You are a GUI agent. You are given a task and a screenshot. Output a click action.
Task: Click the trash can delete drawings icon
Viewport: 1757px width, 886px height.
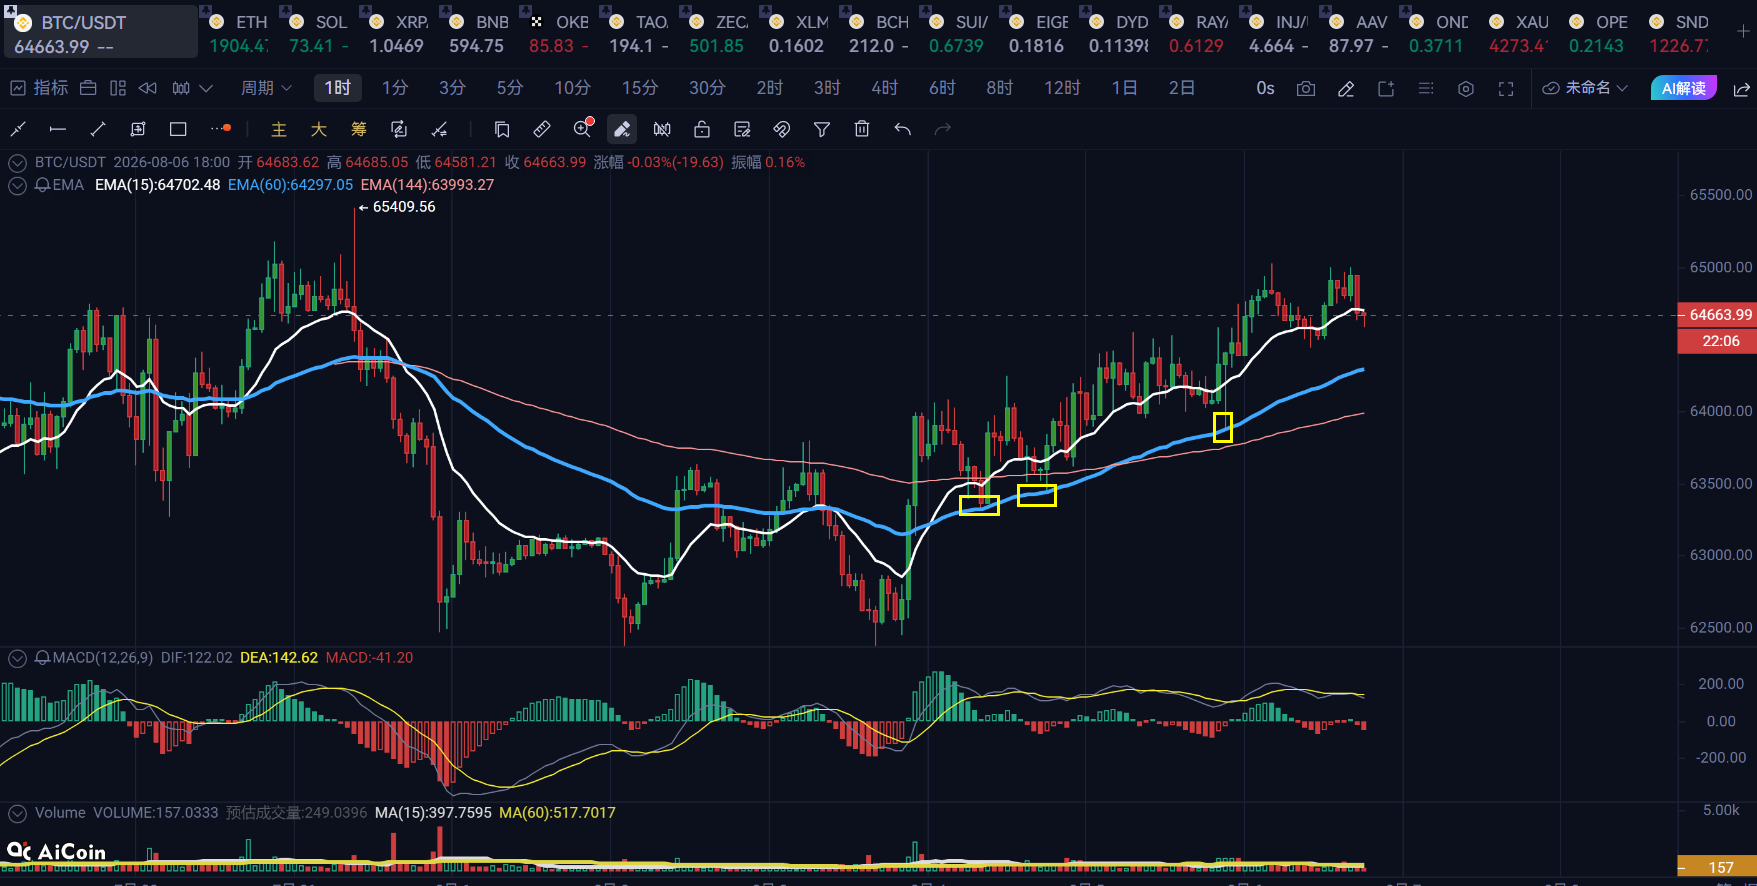[x=861, y=129]
